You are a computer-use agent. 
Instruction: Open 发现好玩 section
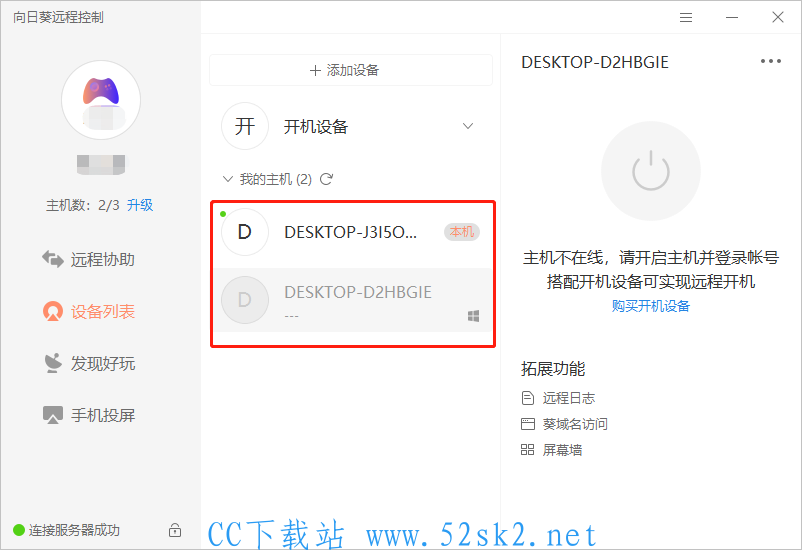tap(88, 363)
